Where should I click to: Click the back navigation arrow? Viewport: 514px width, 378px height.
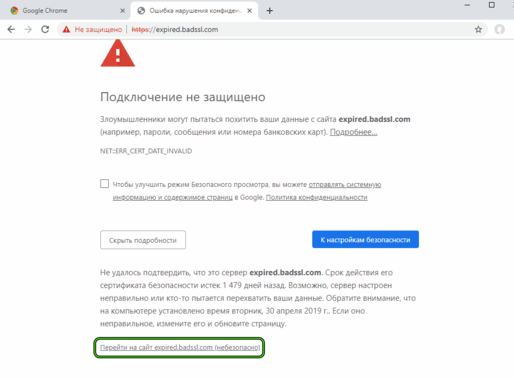pyautogui.click(x=11, y=29)
